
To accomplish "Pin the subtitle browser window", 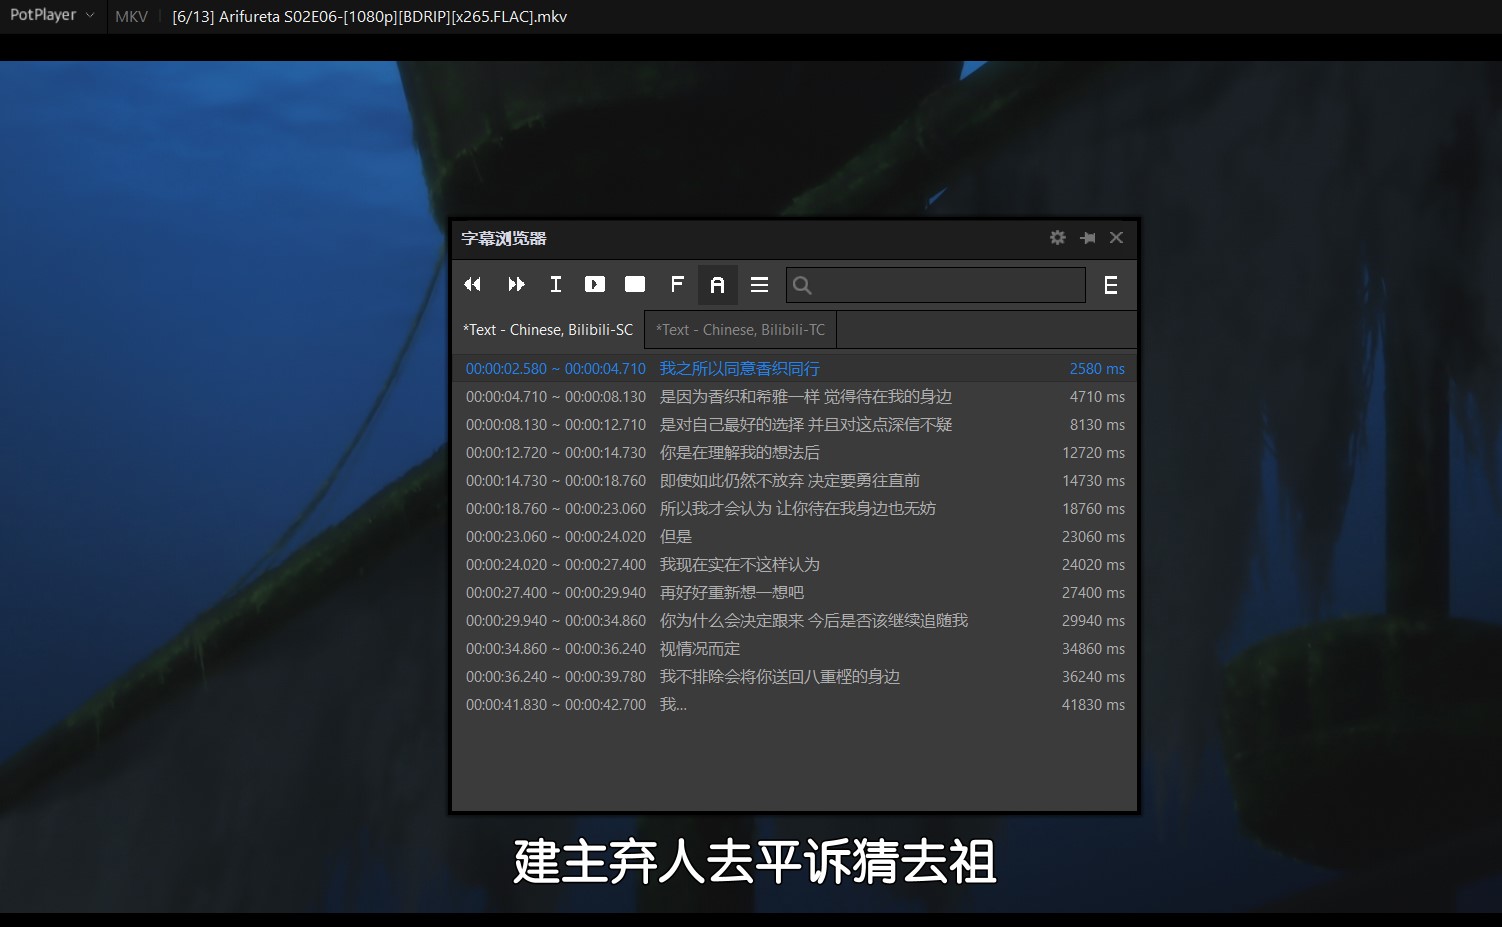I will point(1088,238).
